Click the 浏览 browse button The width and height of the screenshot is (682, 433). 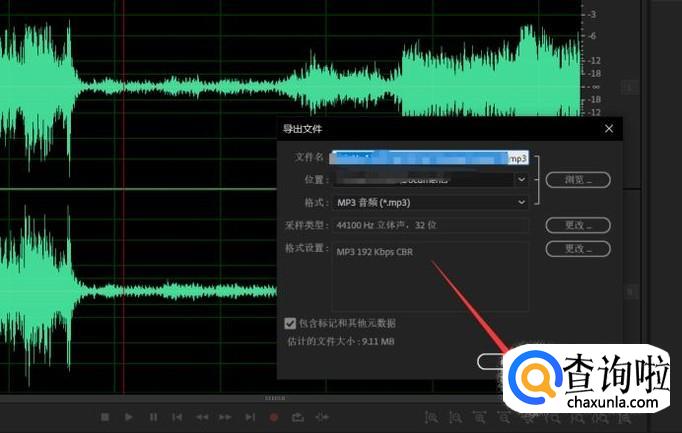click(578, 180)
